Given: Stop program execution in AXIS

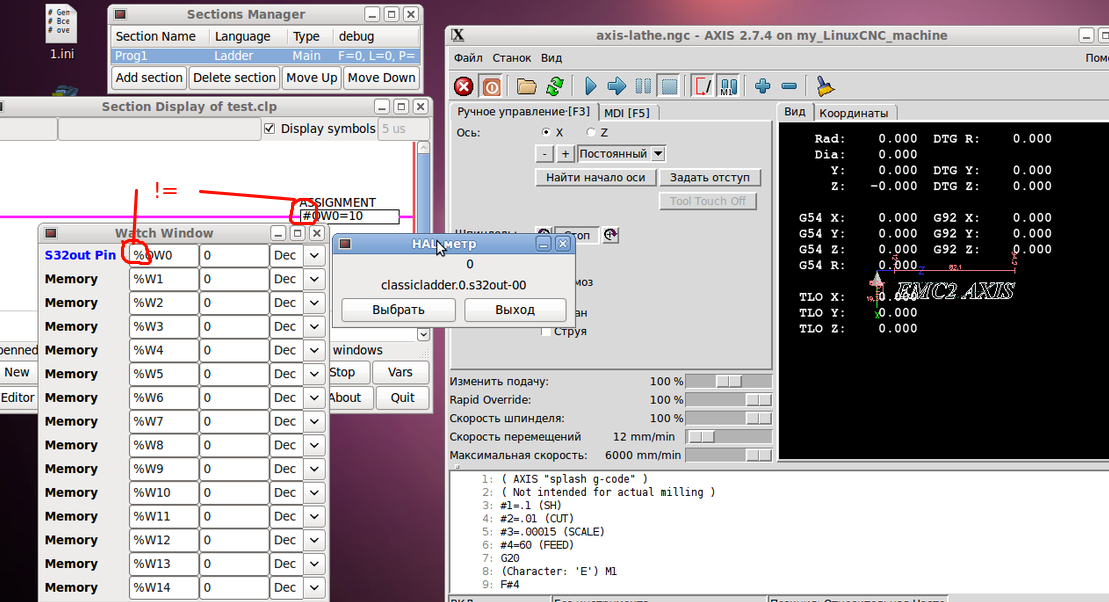Looking at the screenshot, I should (x=669, y=86).
